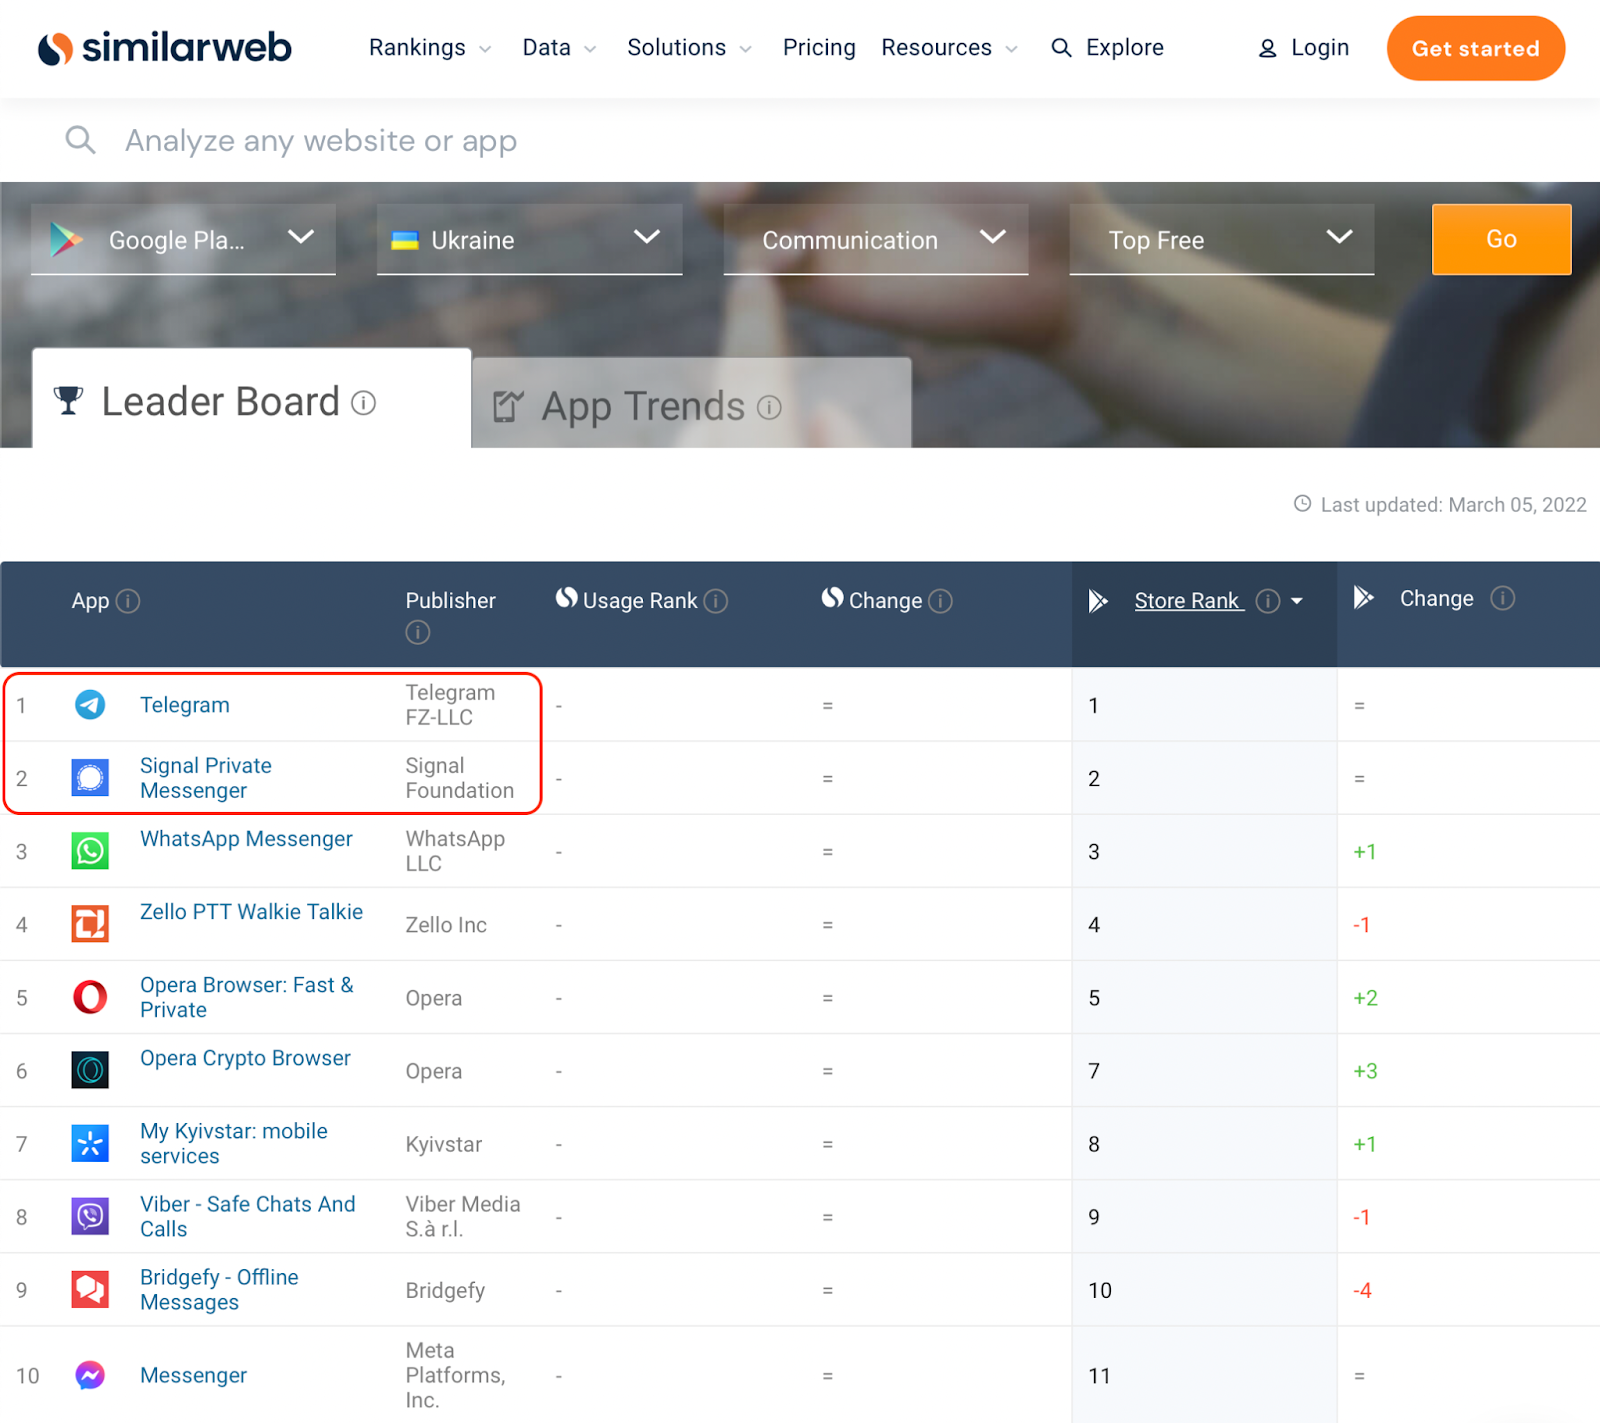
Task: Expand the Resources menu
Action: click(x=949, y=48)
